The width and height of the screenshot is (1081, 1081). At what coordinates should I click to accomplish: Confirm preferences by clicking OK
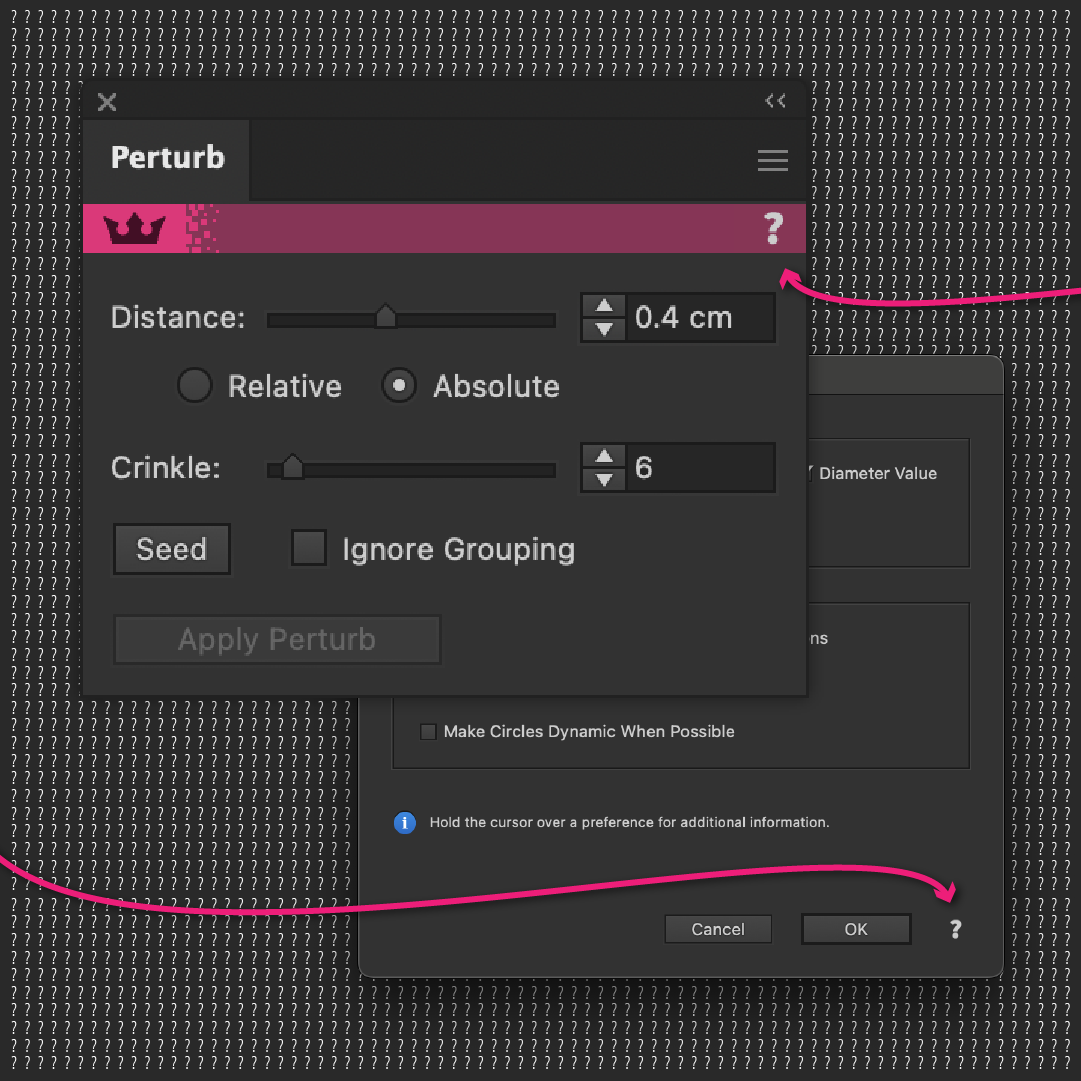click(856, 929)
